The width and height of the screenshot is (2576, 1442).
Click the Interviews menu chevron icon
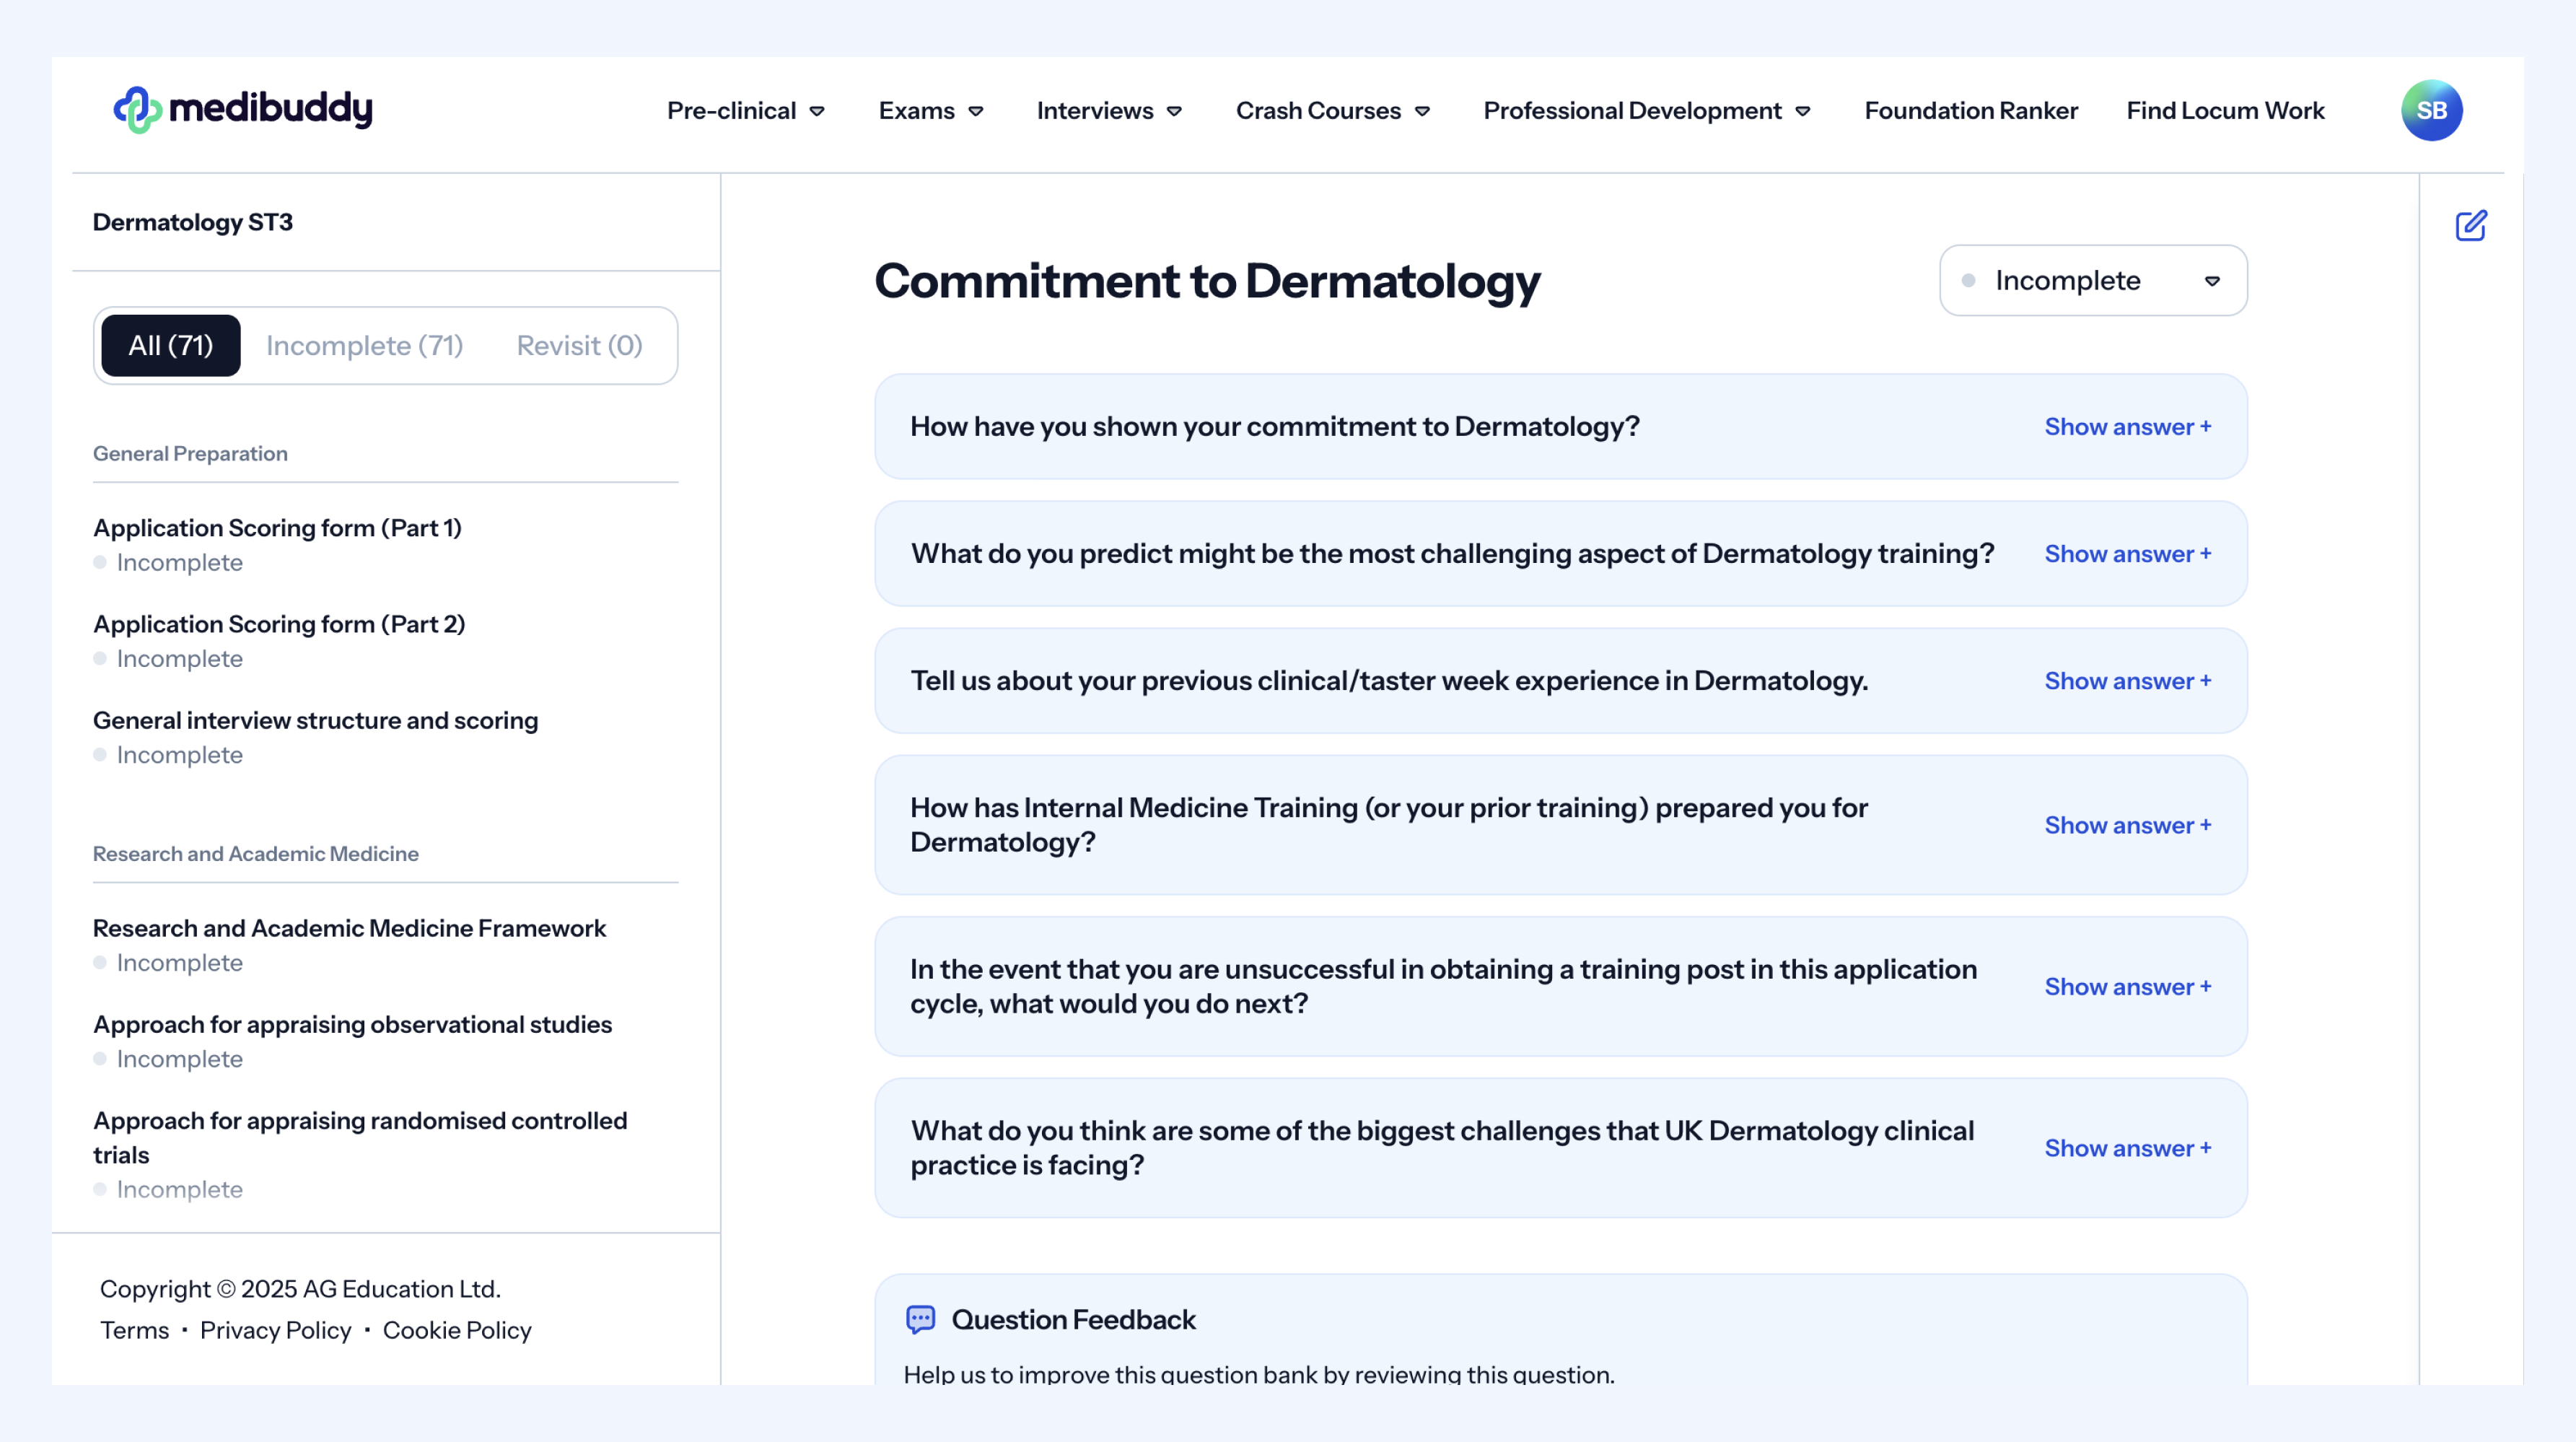pyautogui.click(x=1175, y=111)
